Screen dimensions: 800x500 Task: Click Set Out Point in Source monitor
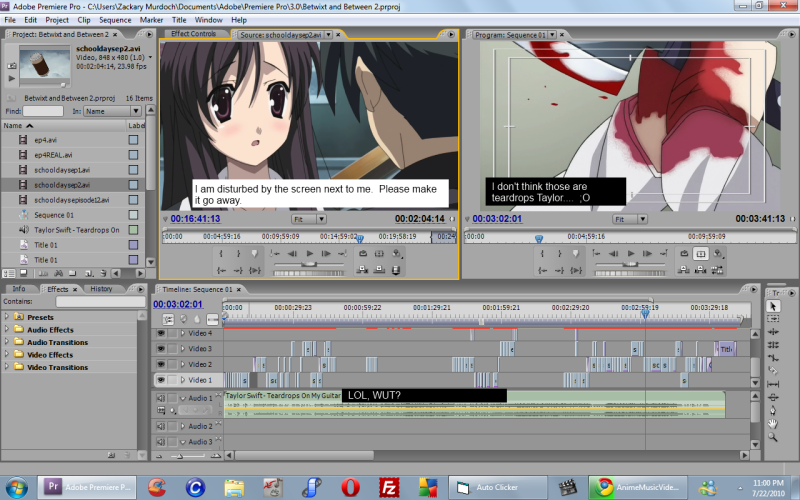coord(238,254)
